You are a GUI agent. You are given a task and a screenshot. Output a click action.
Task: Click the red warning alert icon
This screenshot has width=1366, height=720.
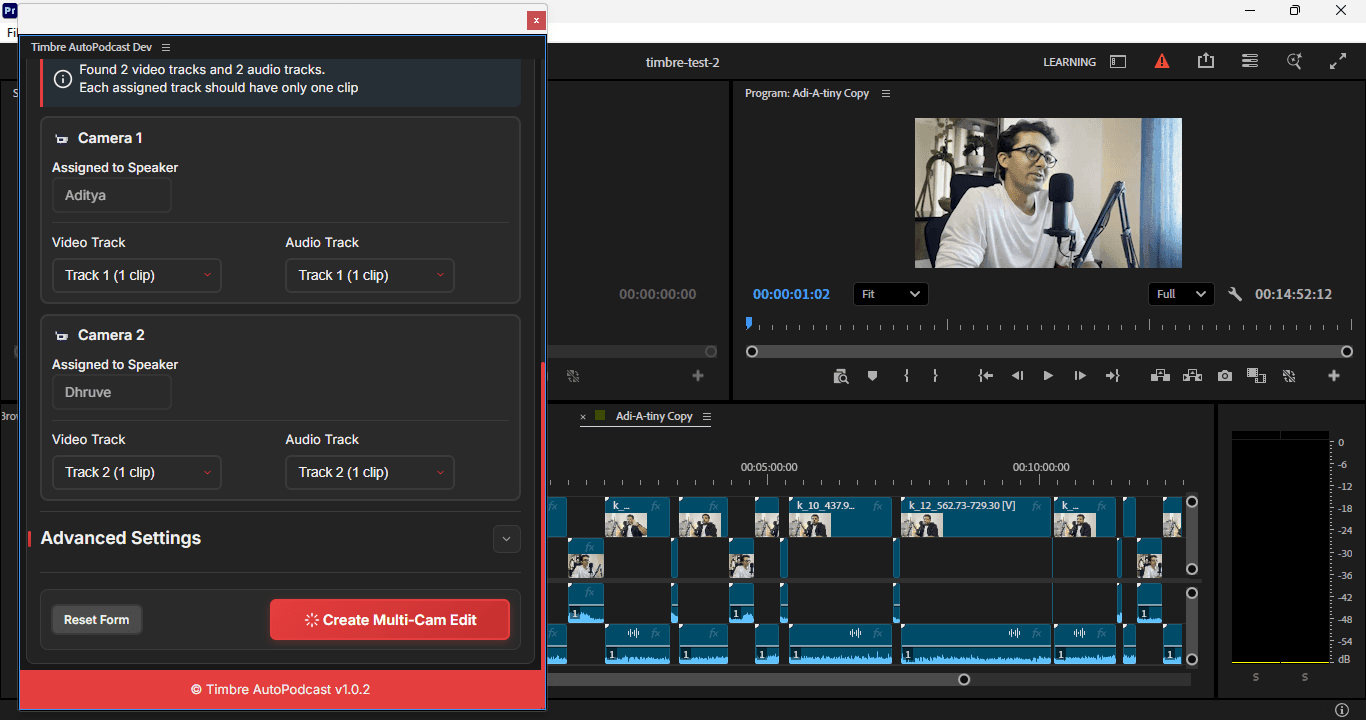click(1161, 61)
